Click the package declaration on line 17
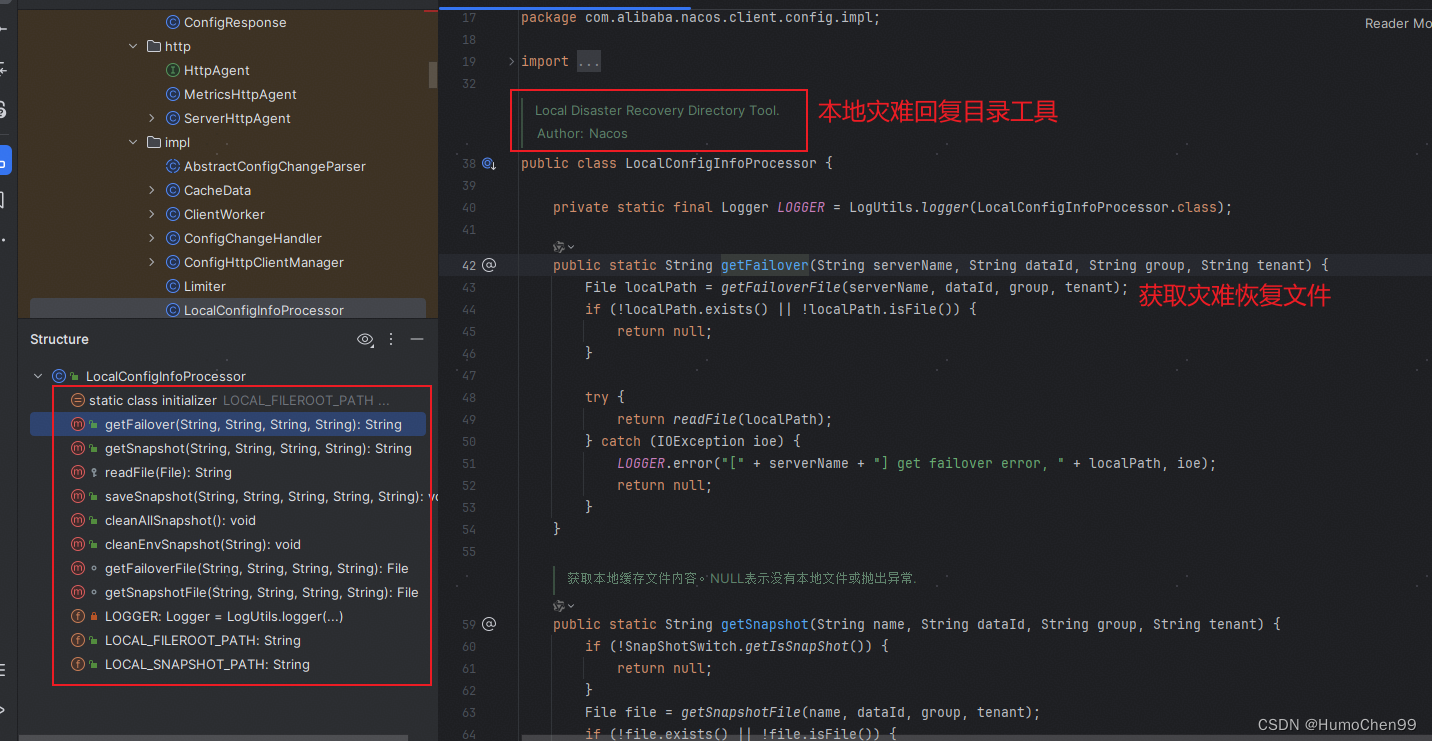This screenshot has width=1432, height=741. tap(700, 18)
